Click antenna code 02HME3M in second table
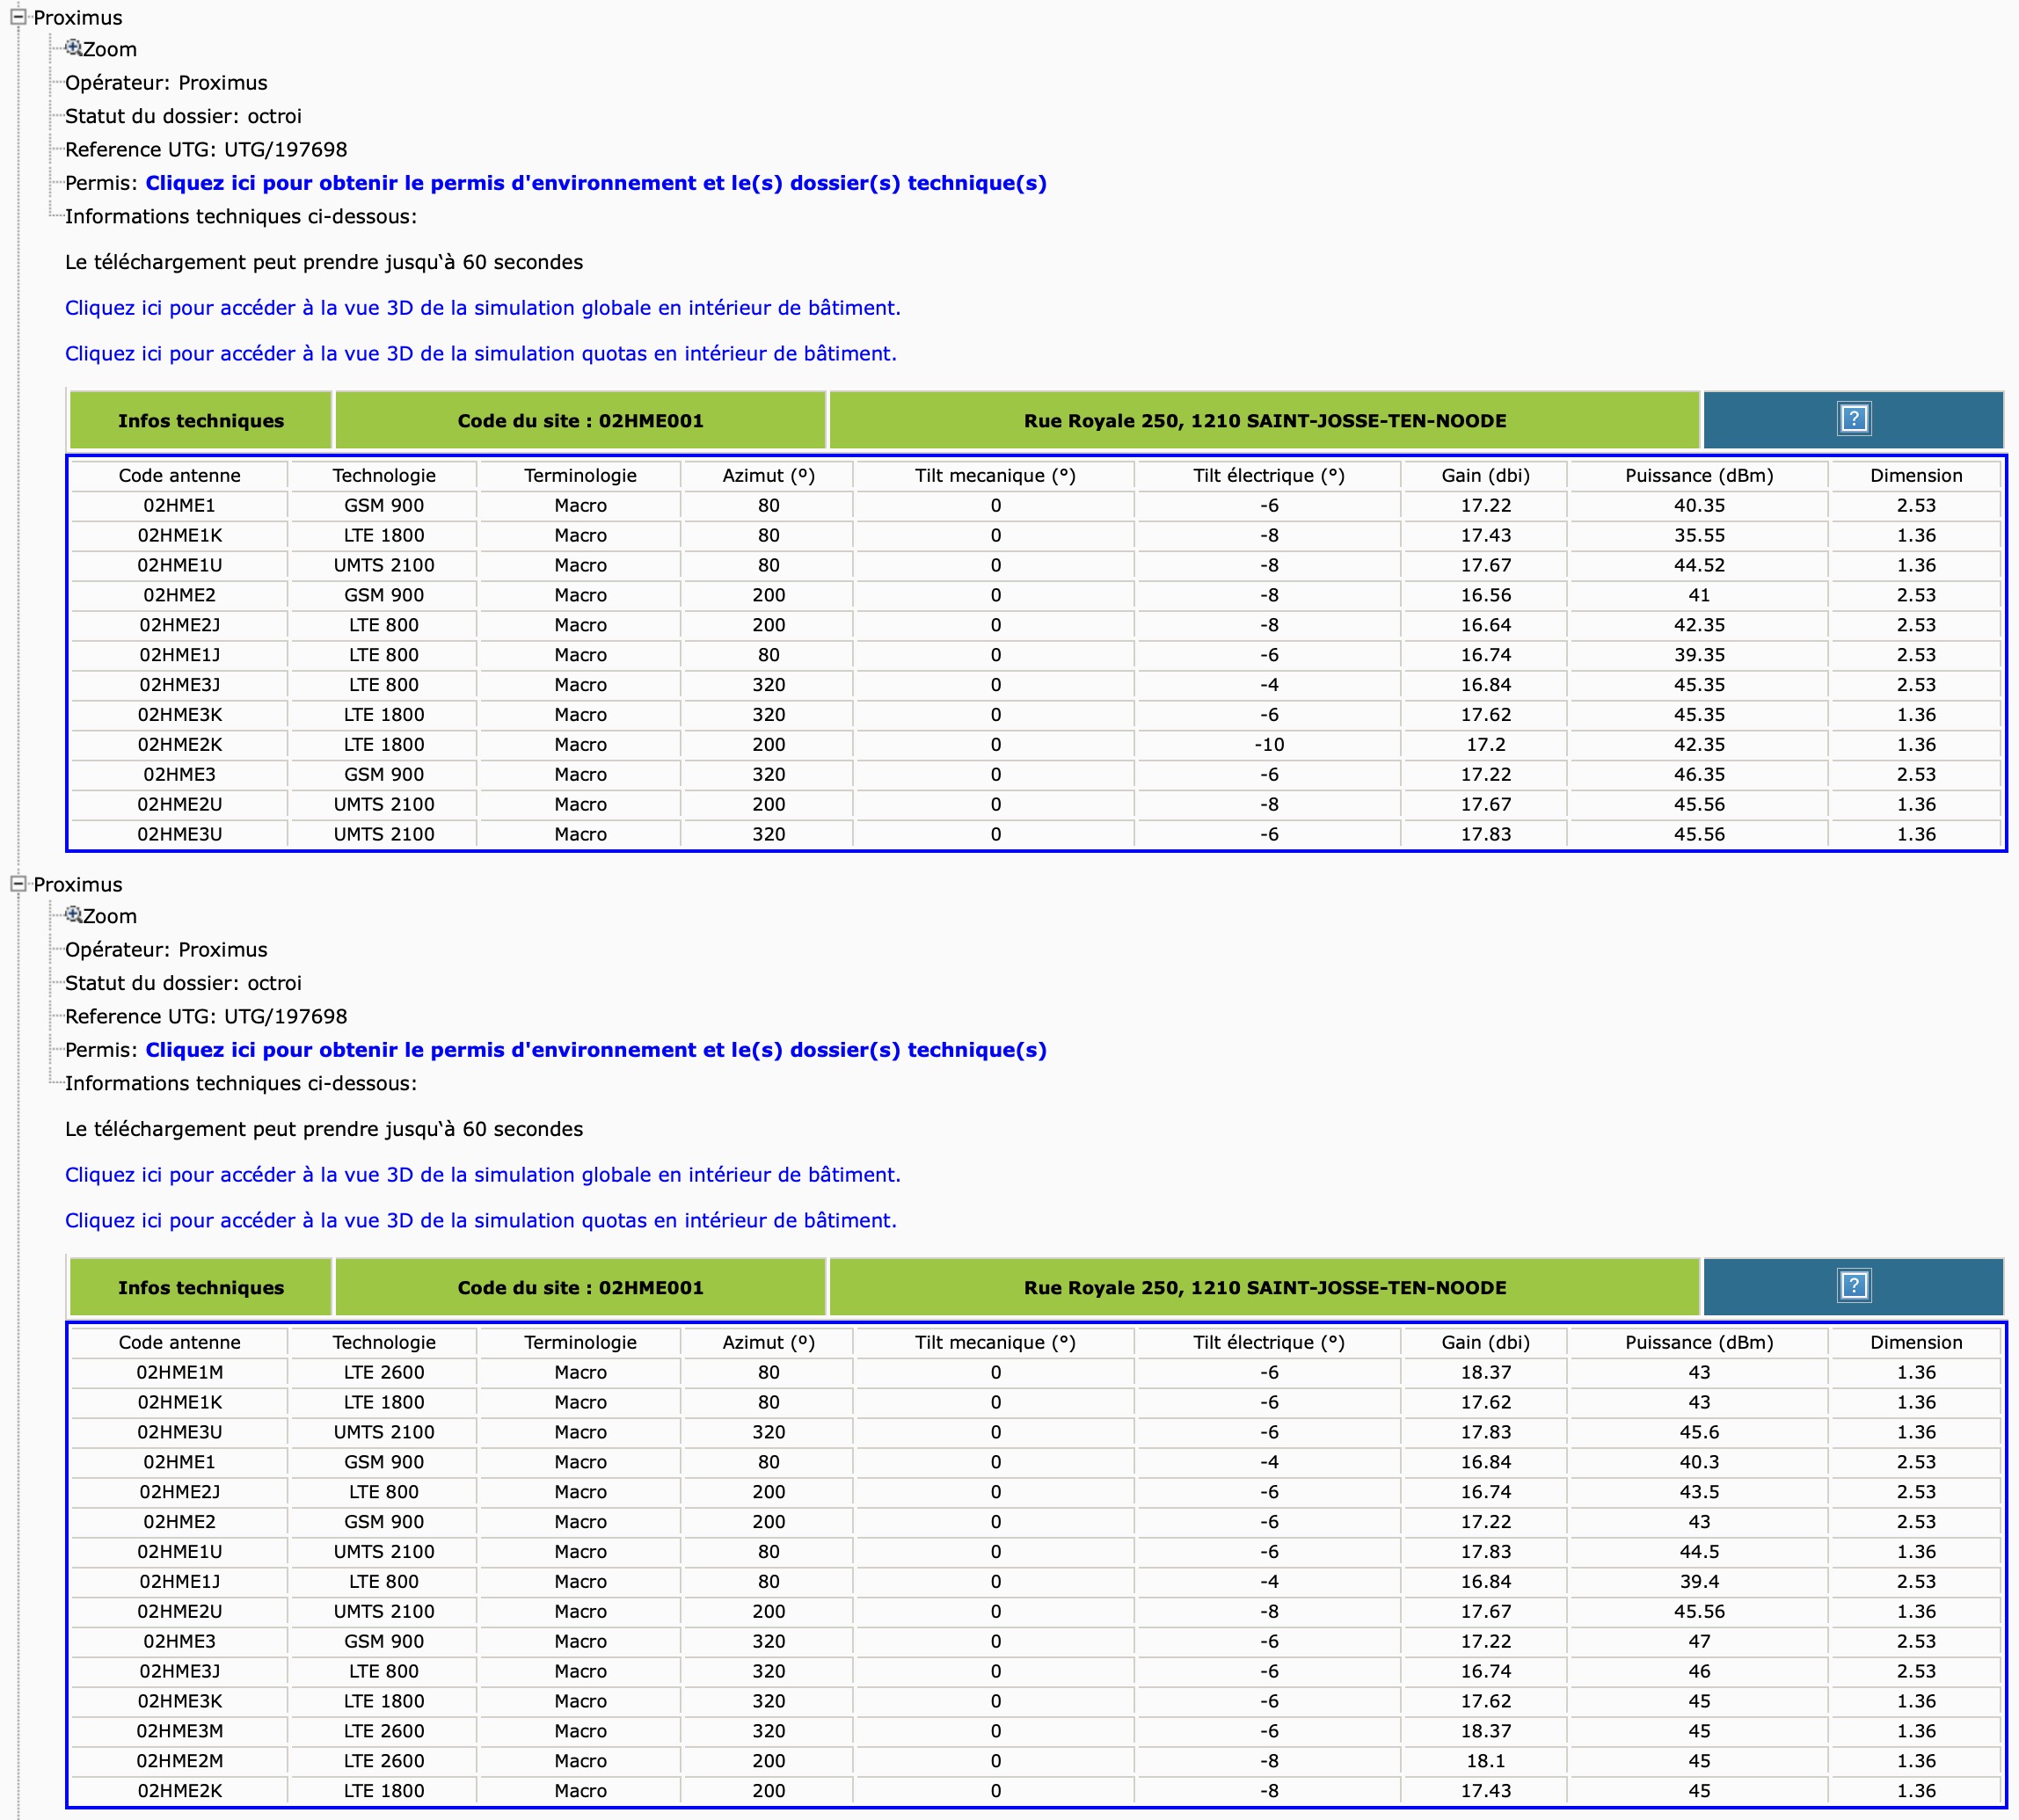The height and width of the screenshot is (1820, 2019). pyautogui.click(x=179, y=1731)
